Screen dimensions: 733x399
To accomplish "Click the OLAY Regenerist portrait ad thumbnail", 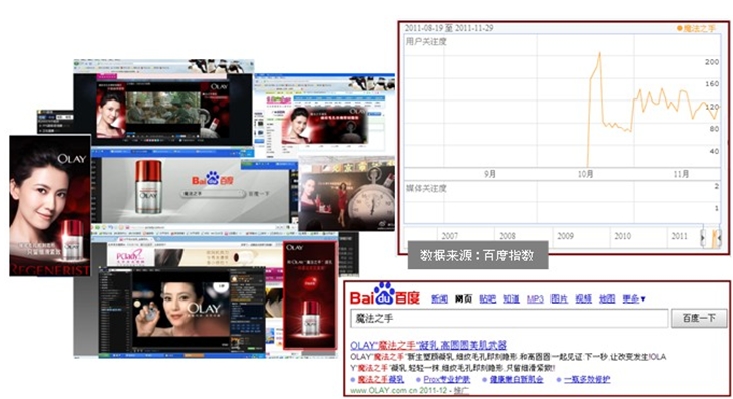I will [50, 206].
